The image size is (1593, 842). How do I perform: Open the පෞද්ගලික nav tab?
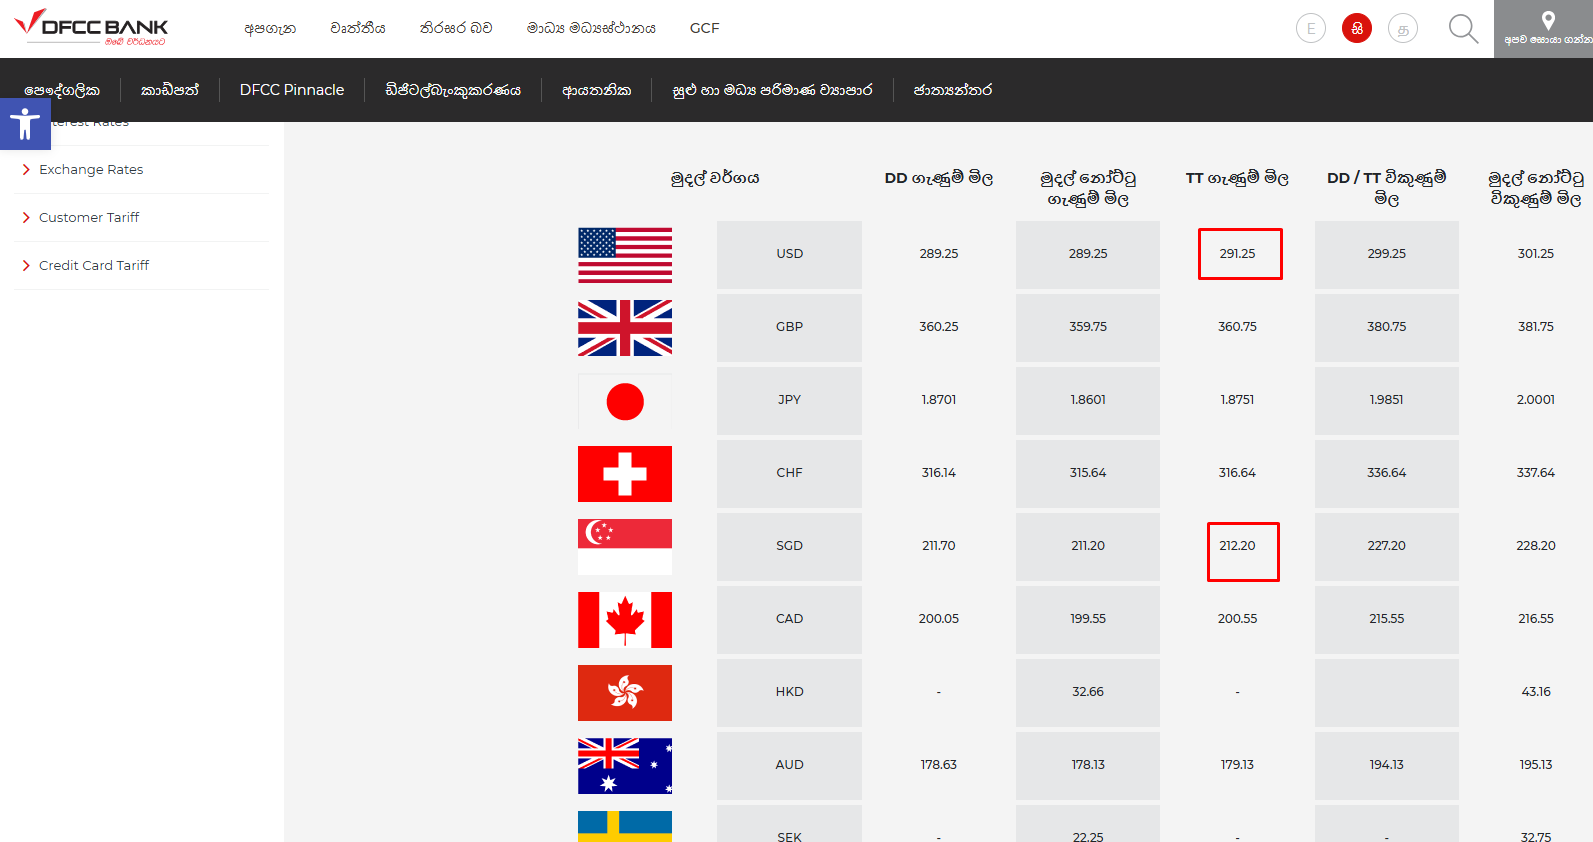point(62,90)
